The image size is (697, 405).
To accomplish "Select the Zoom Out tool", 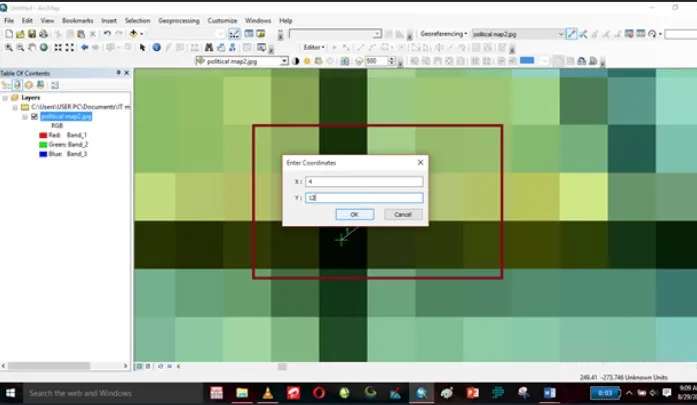I will click(x=20, y=48).
